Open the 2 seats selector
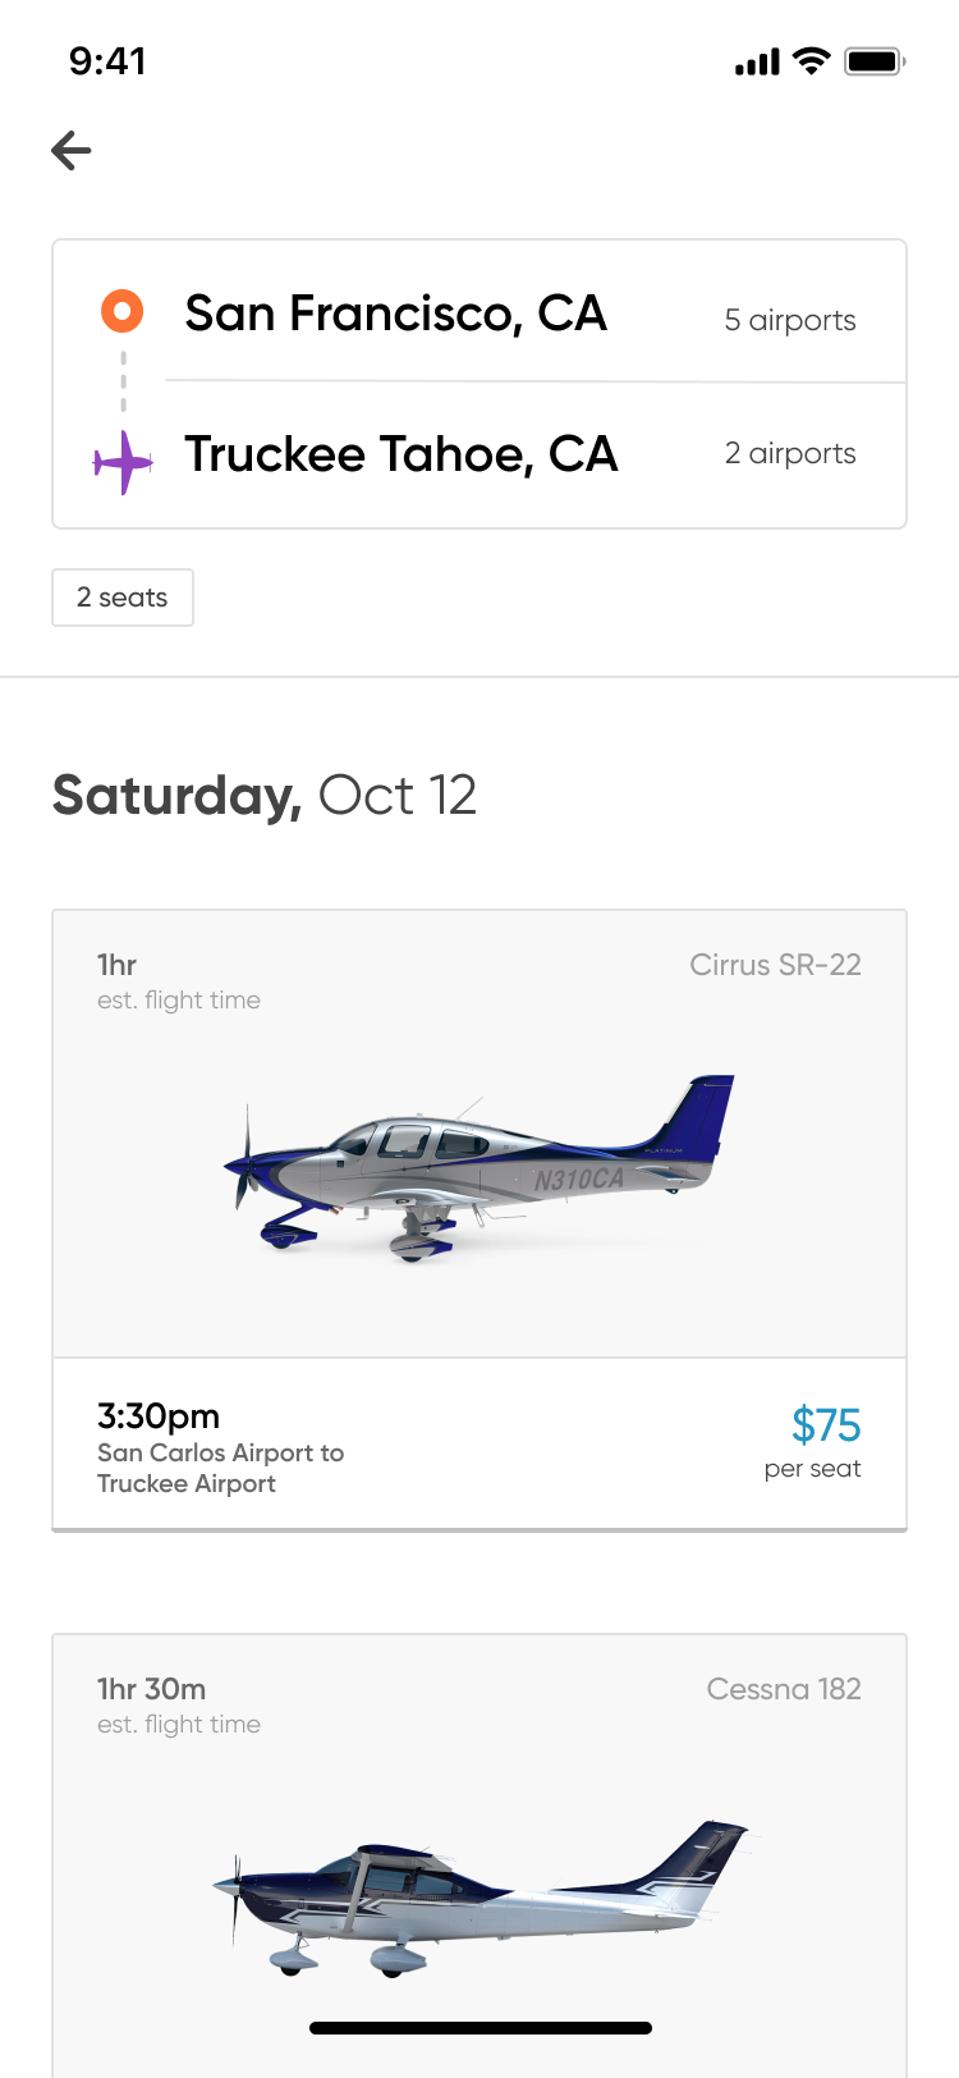 122,597
